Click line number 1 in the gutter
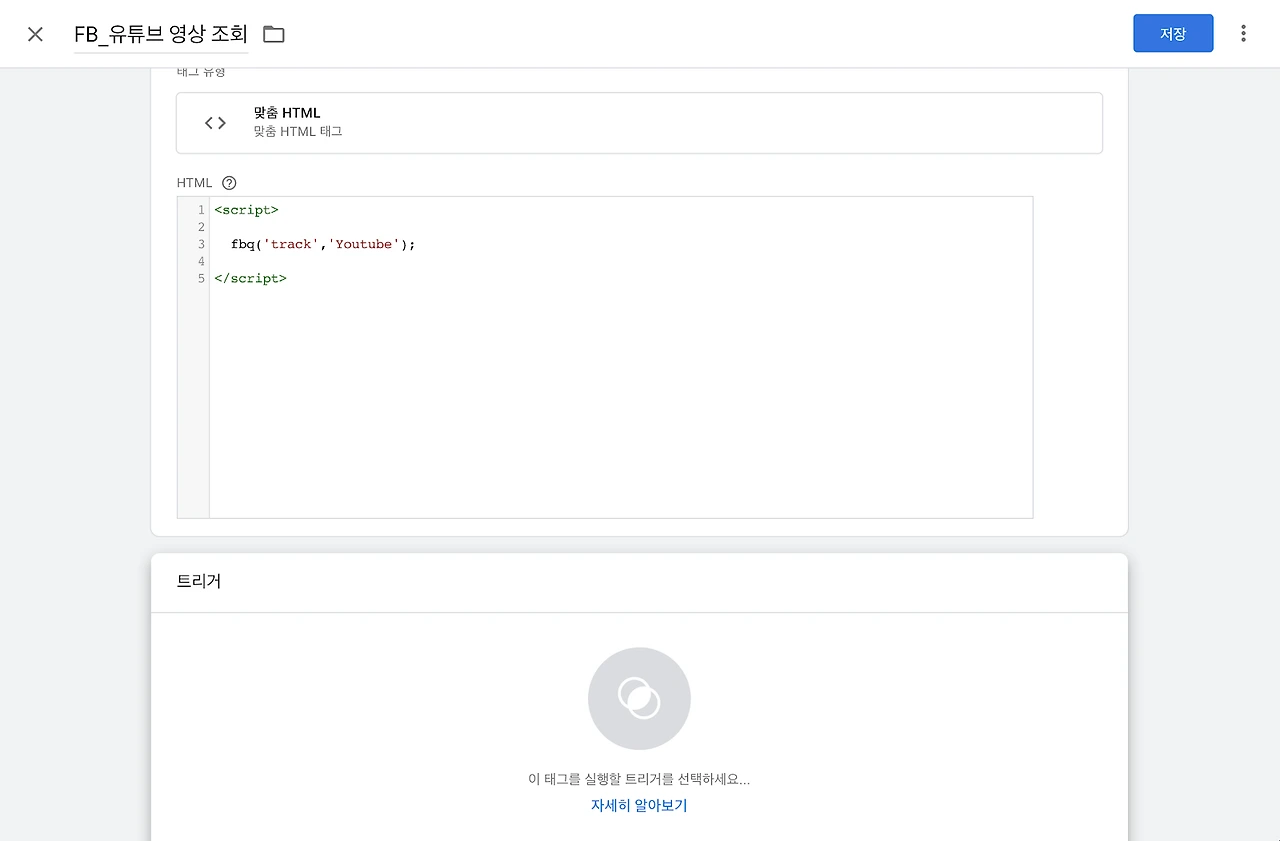The image size is (1280, 841). pos(201,210)
